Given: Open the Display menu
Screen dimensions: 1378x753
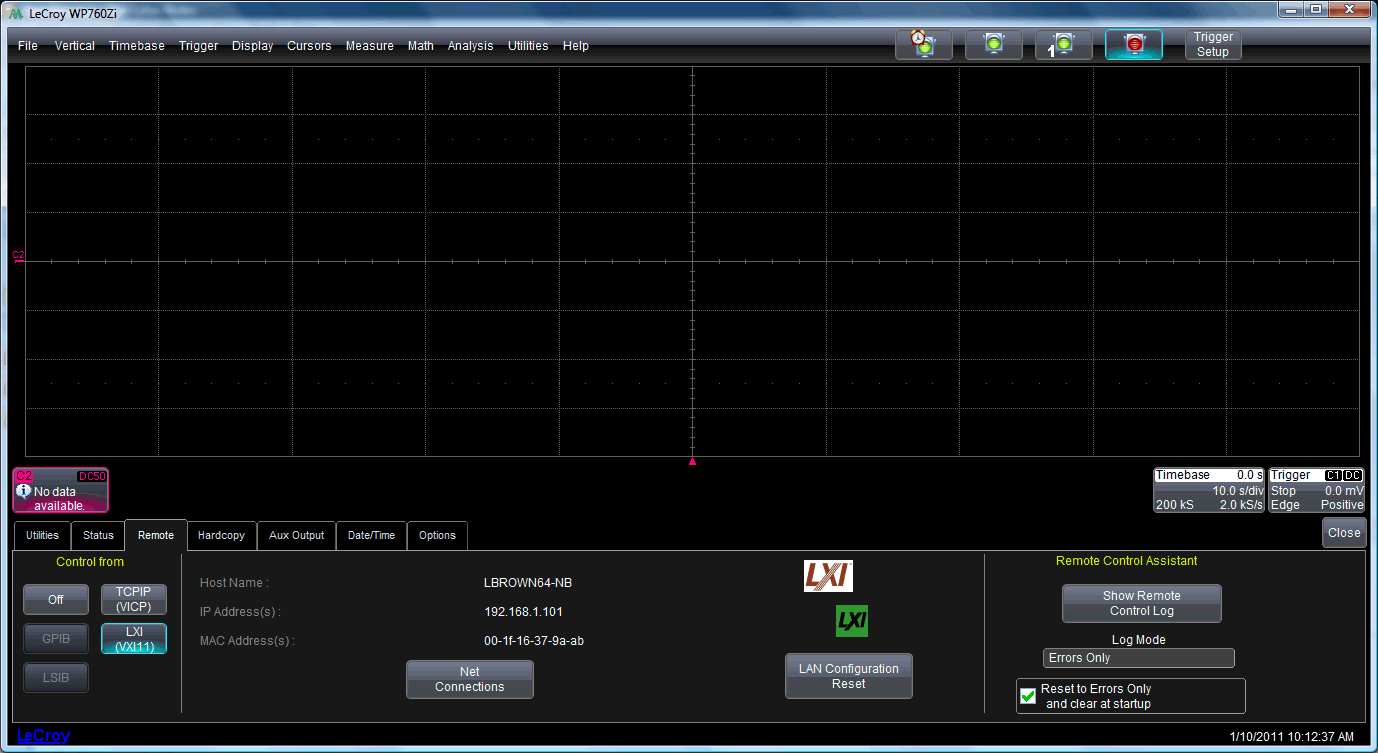Looking at the screenshot, I should [252, 46].
